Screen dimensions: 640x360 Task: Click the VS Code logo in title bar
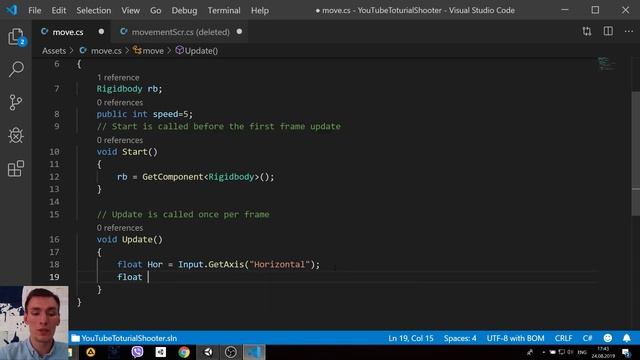click(12, 10)
